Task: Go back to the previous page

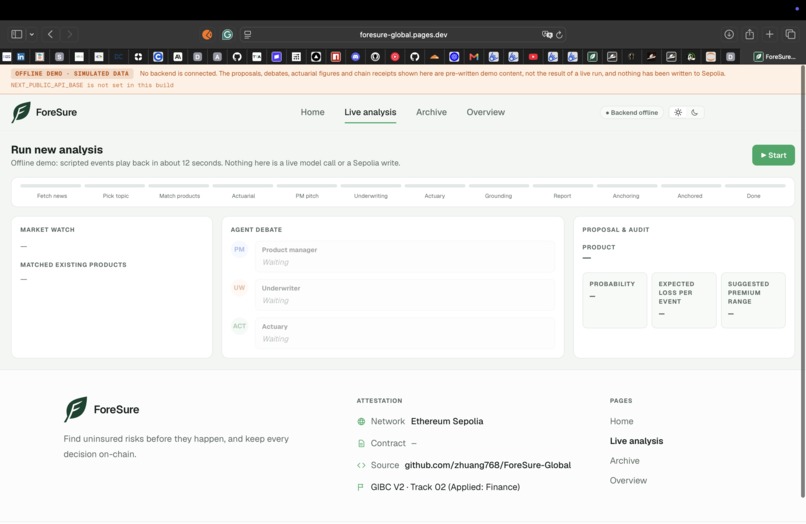Action: coord(50,34)
